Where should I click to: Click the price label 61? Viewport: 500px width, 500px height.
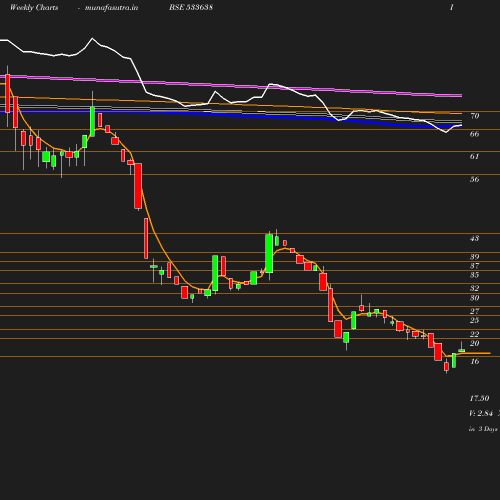475,156
